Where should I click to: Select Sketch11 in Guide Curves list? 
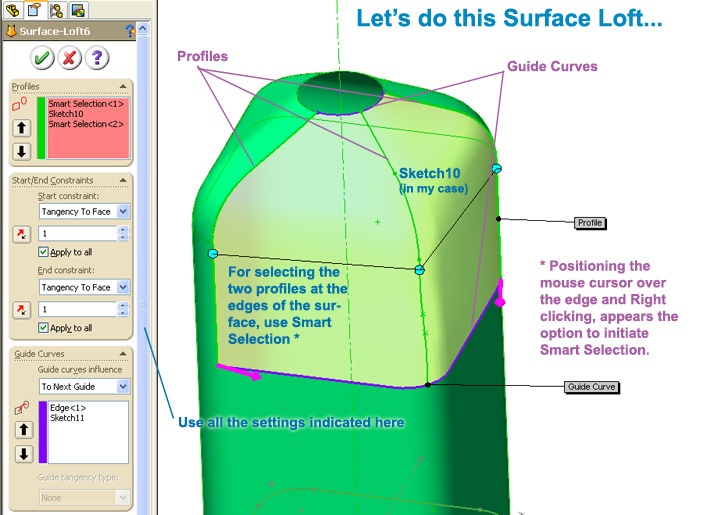coord(67,418)
